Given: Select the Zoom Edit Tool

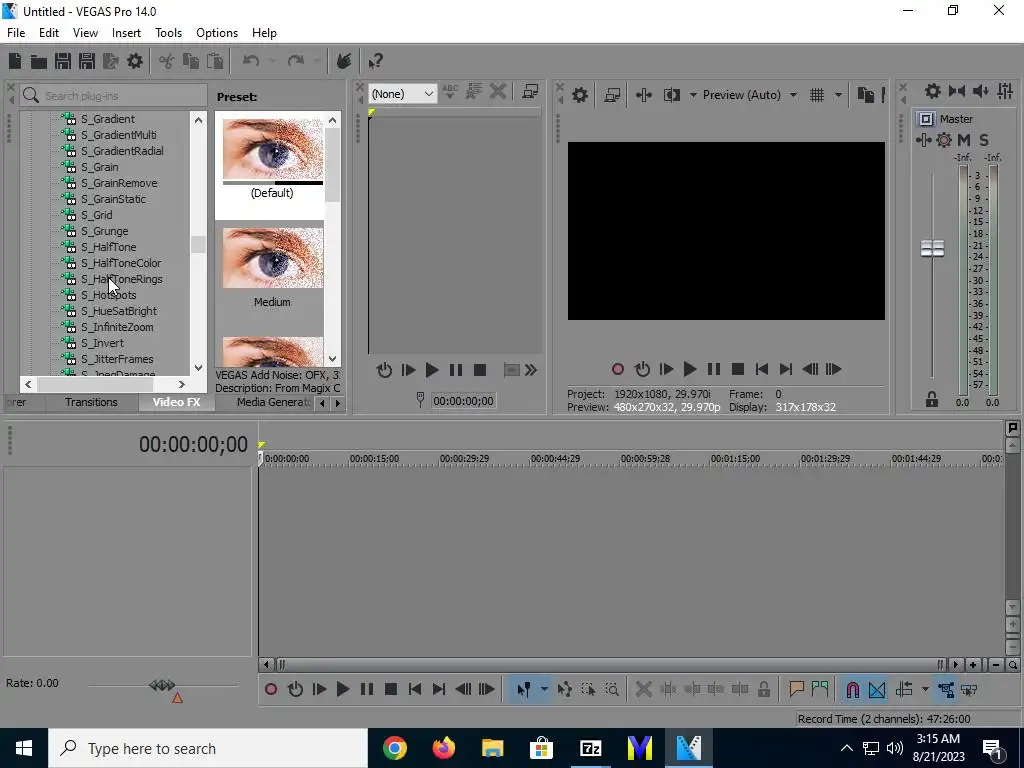Looking at the screenshot, I should [x=612, y=690].
